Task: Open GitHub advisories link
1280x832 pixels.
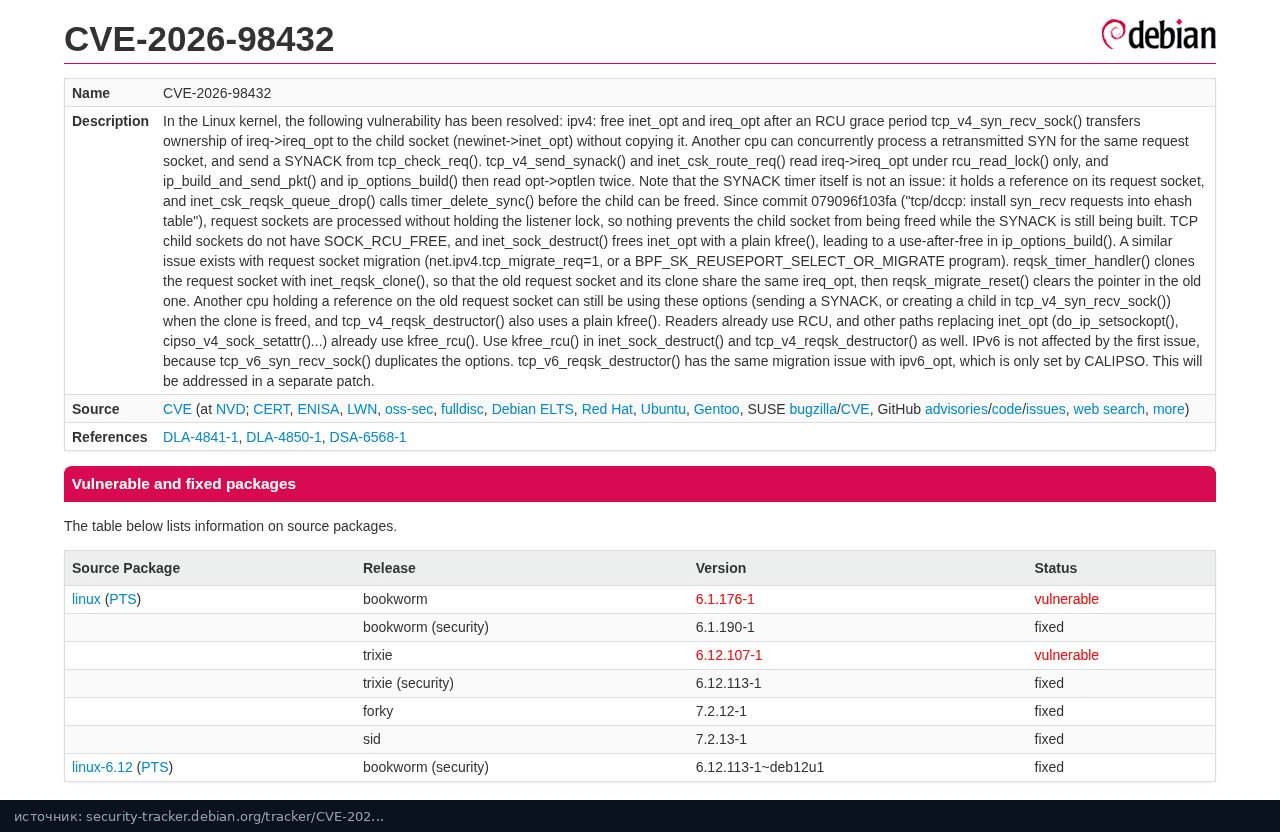Action: 956,409
